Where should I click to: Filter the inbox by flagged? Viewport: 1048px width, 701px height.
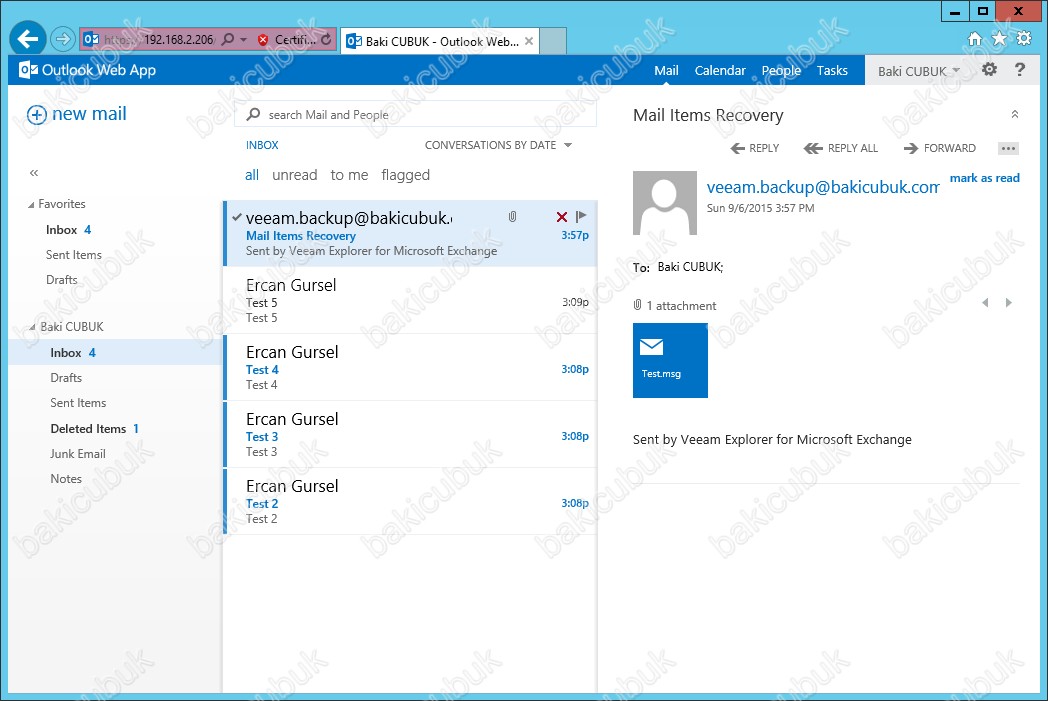point(406,175)
